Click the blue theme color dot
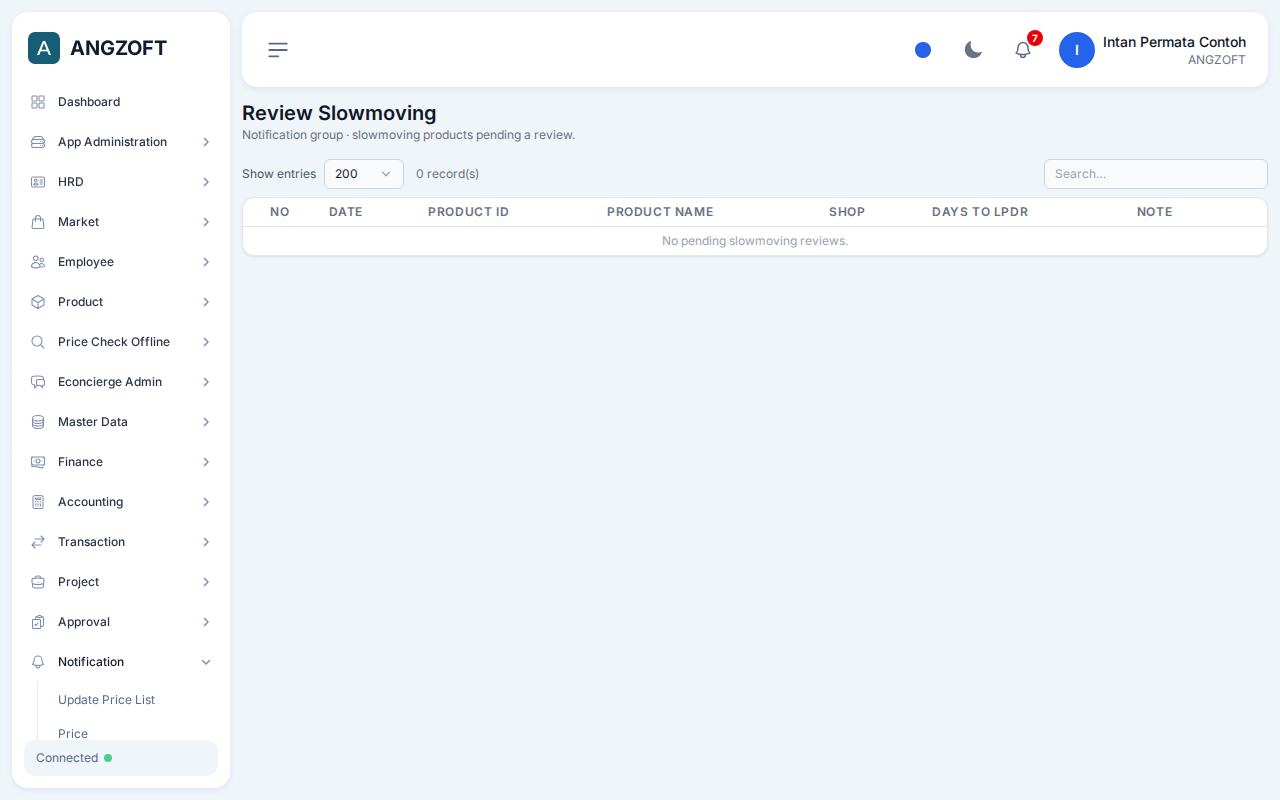Screen dimensions: 1280x800 tap(923, 50)
